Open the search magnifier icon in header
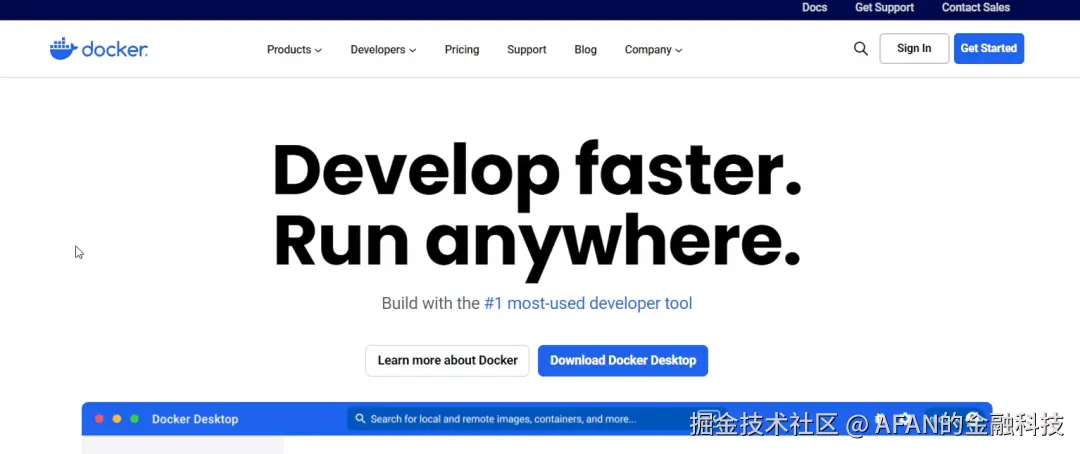The width and height of the screenshot is (1080, 454). pos(860,49)
